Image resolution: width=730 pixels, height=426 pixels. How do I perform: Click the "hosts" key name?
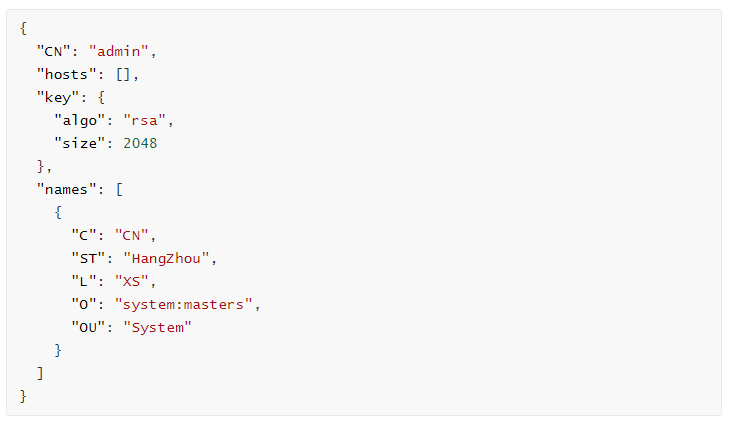click(x=67, y=74)
